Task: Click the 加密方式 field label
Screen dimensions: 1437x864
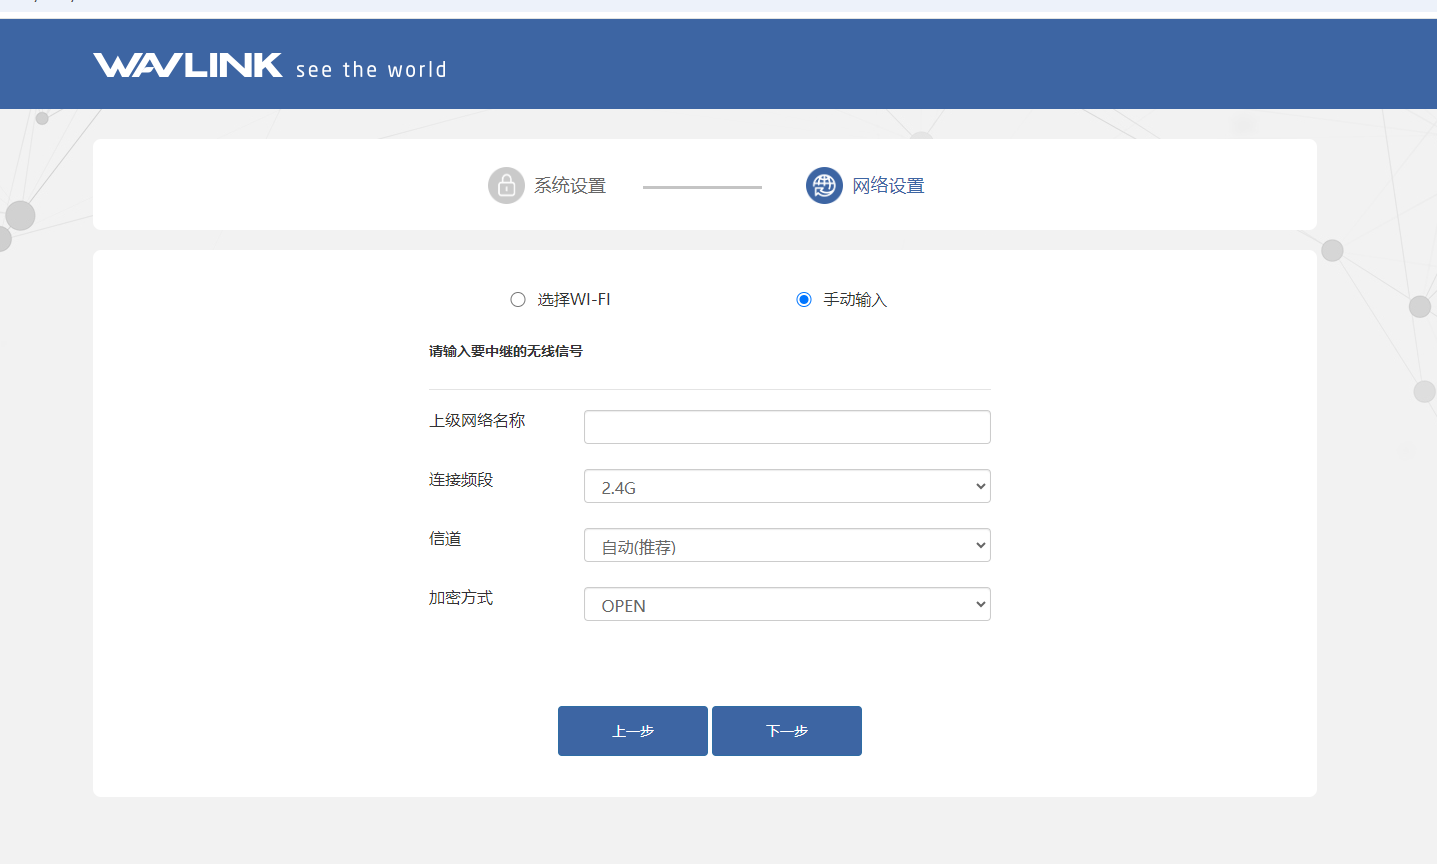Action: pyautogui.click(x=461, y=597)
